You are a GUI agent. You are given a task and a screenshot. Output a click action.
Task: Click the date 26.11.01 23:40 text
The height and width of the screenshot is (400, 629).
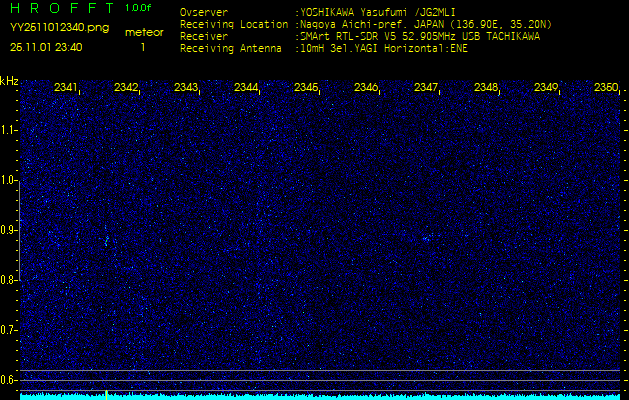click(46, 47)
